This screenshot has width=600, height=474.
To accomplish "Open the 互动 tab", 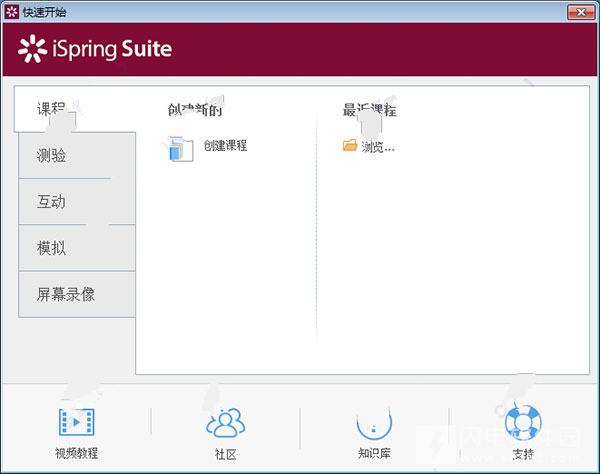I will pyautogui.click(x=77, y=202).
